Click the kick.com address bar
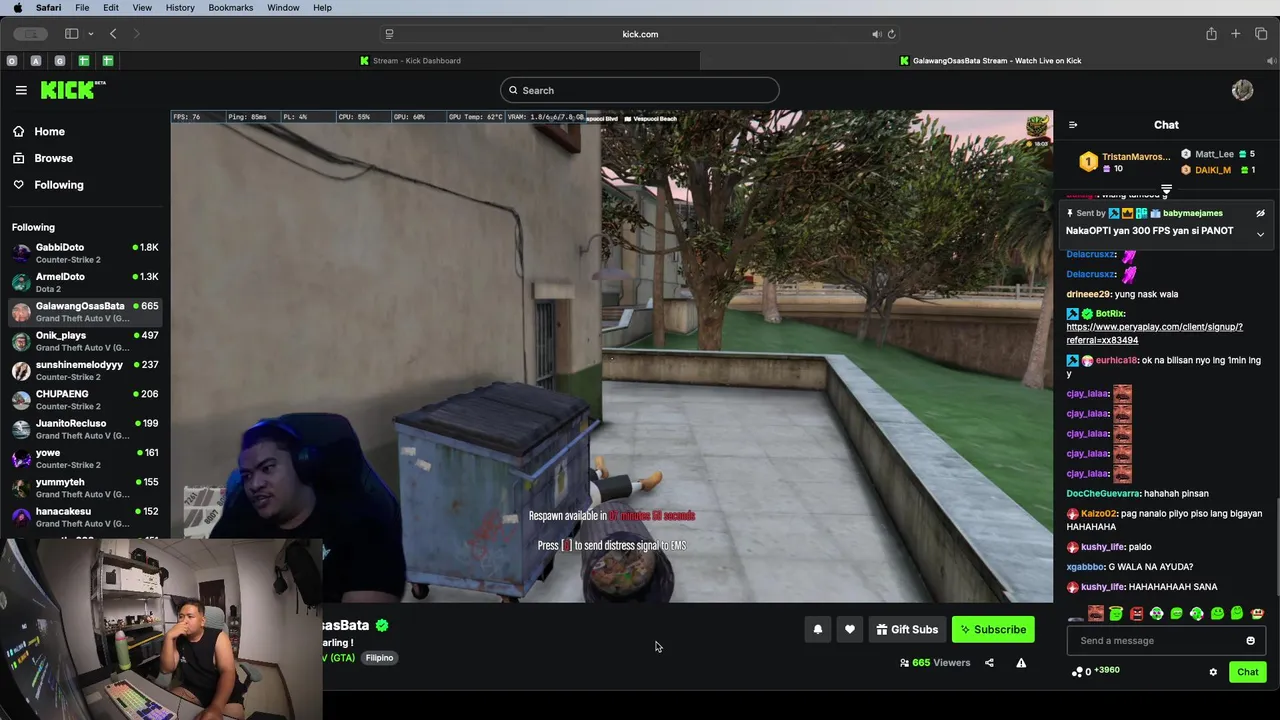The width and height of the screenshot is (1280, 720). [x=640, y=34]
